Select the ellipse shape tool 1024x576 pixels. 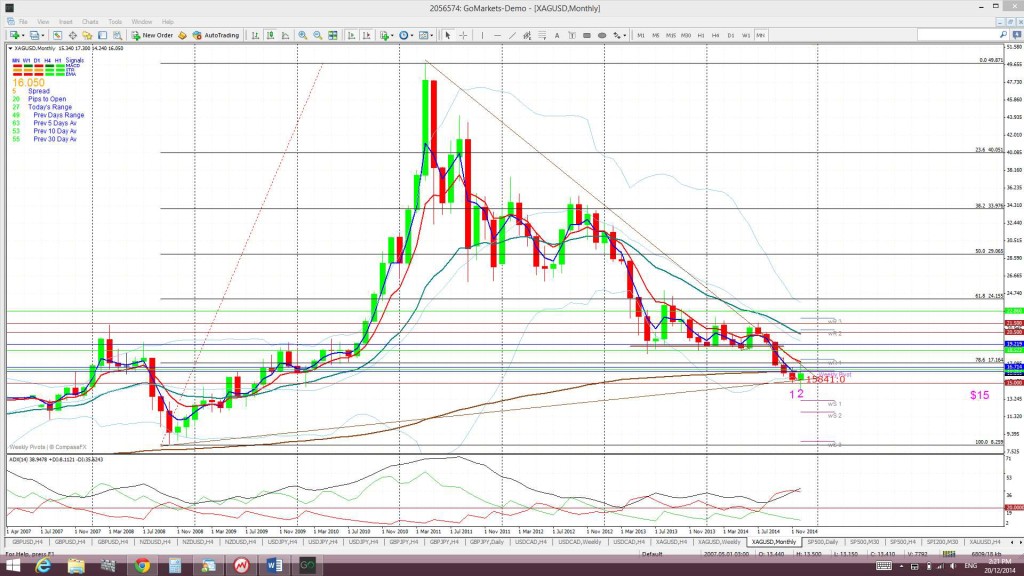pyautogui.click(x=602, y=35)
